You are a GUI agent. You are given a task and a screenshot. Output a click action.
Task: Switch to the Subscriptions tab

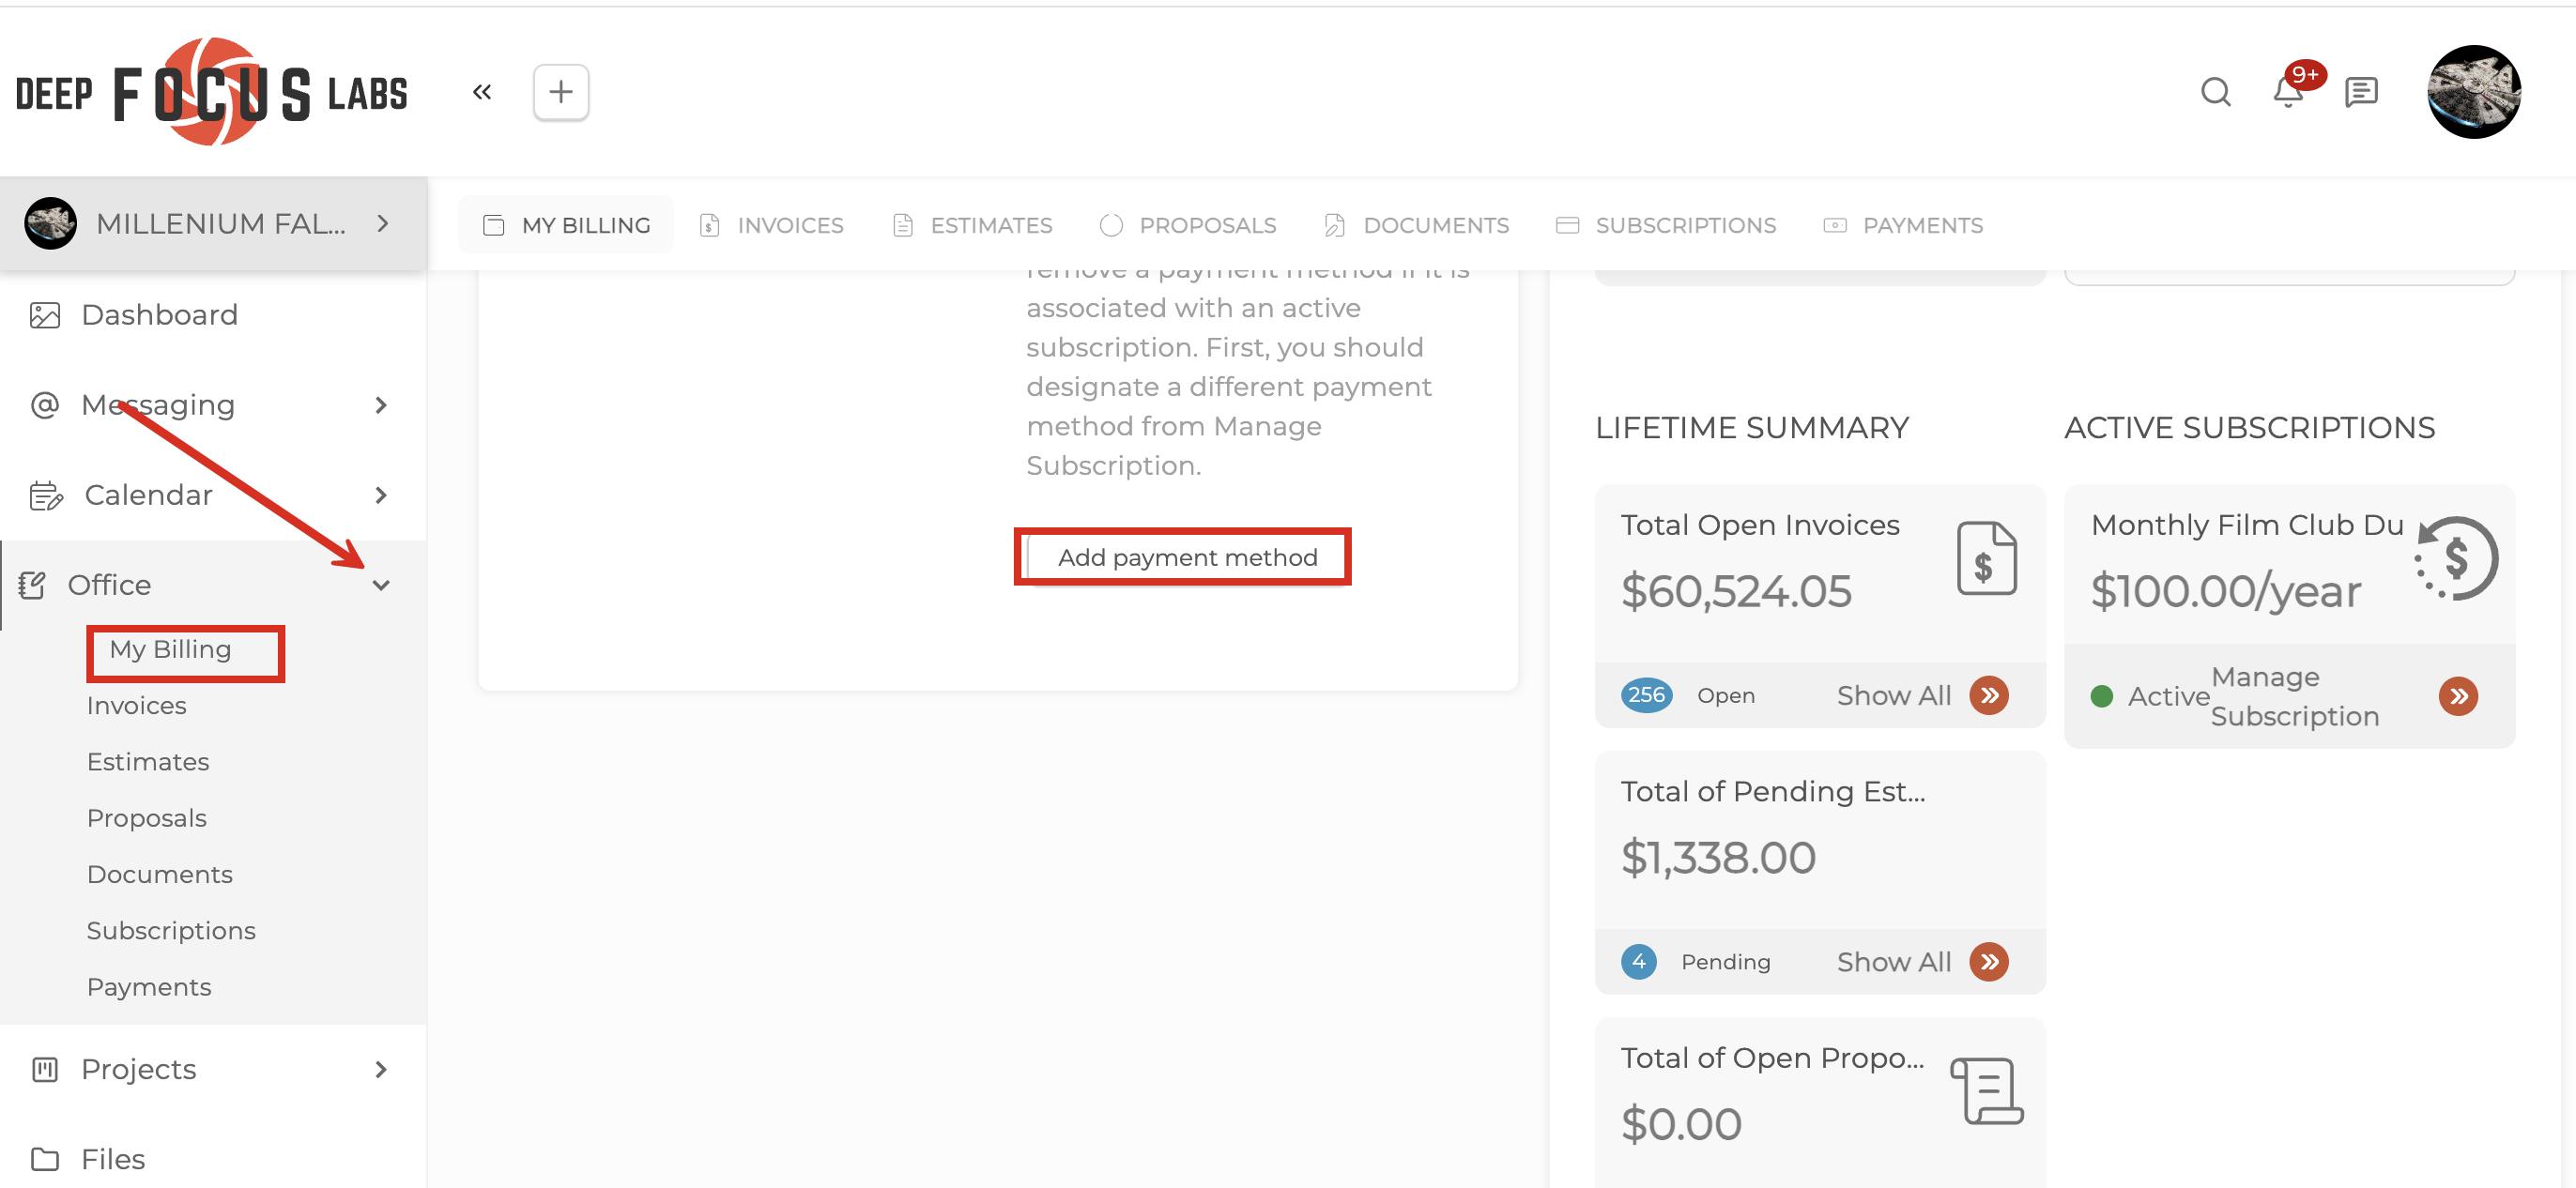1666,225
